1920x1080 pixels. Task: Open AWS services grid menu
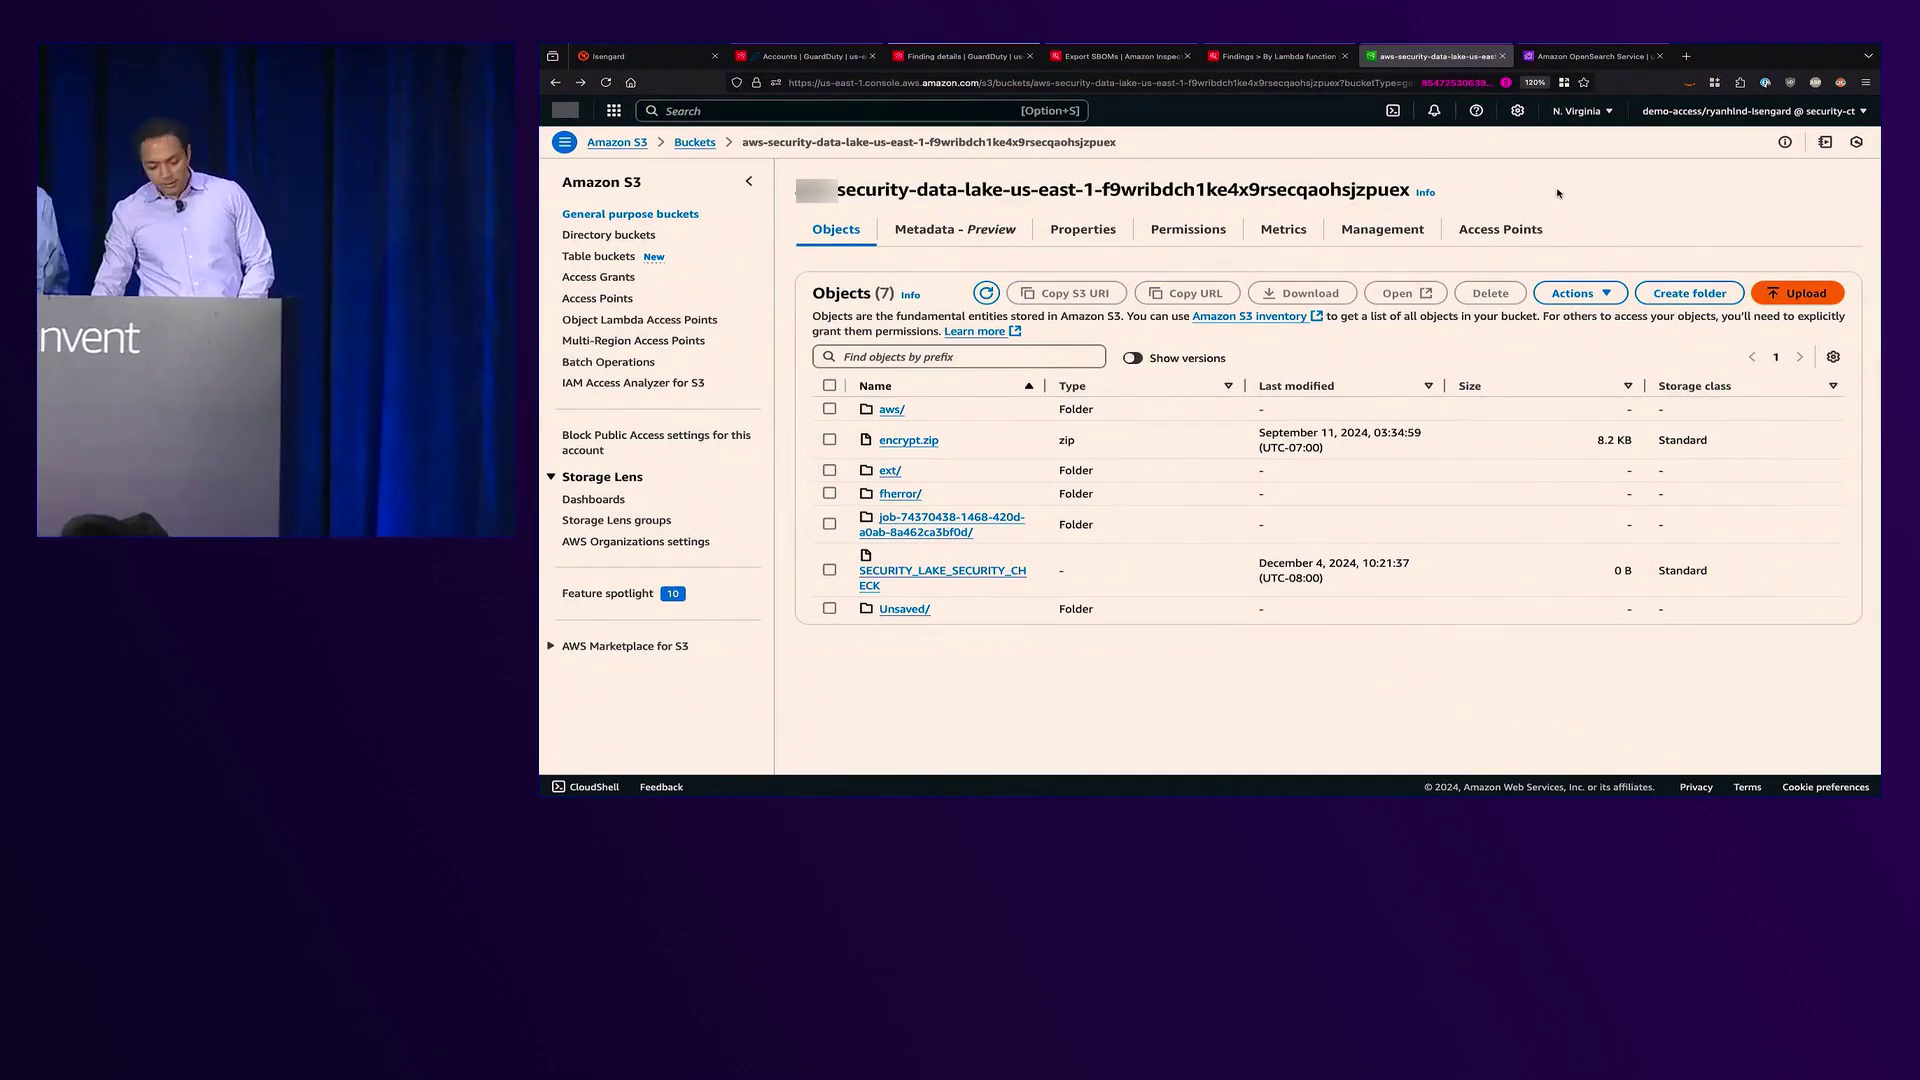pyautogui.click(x=614, y=111)
